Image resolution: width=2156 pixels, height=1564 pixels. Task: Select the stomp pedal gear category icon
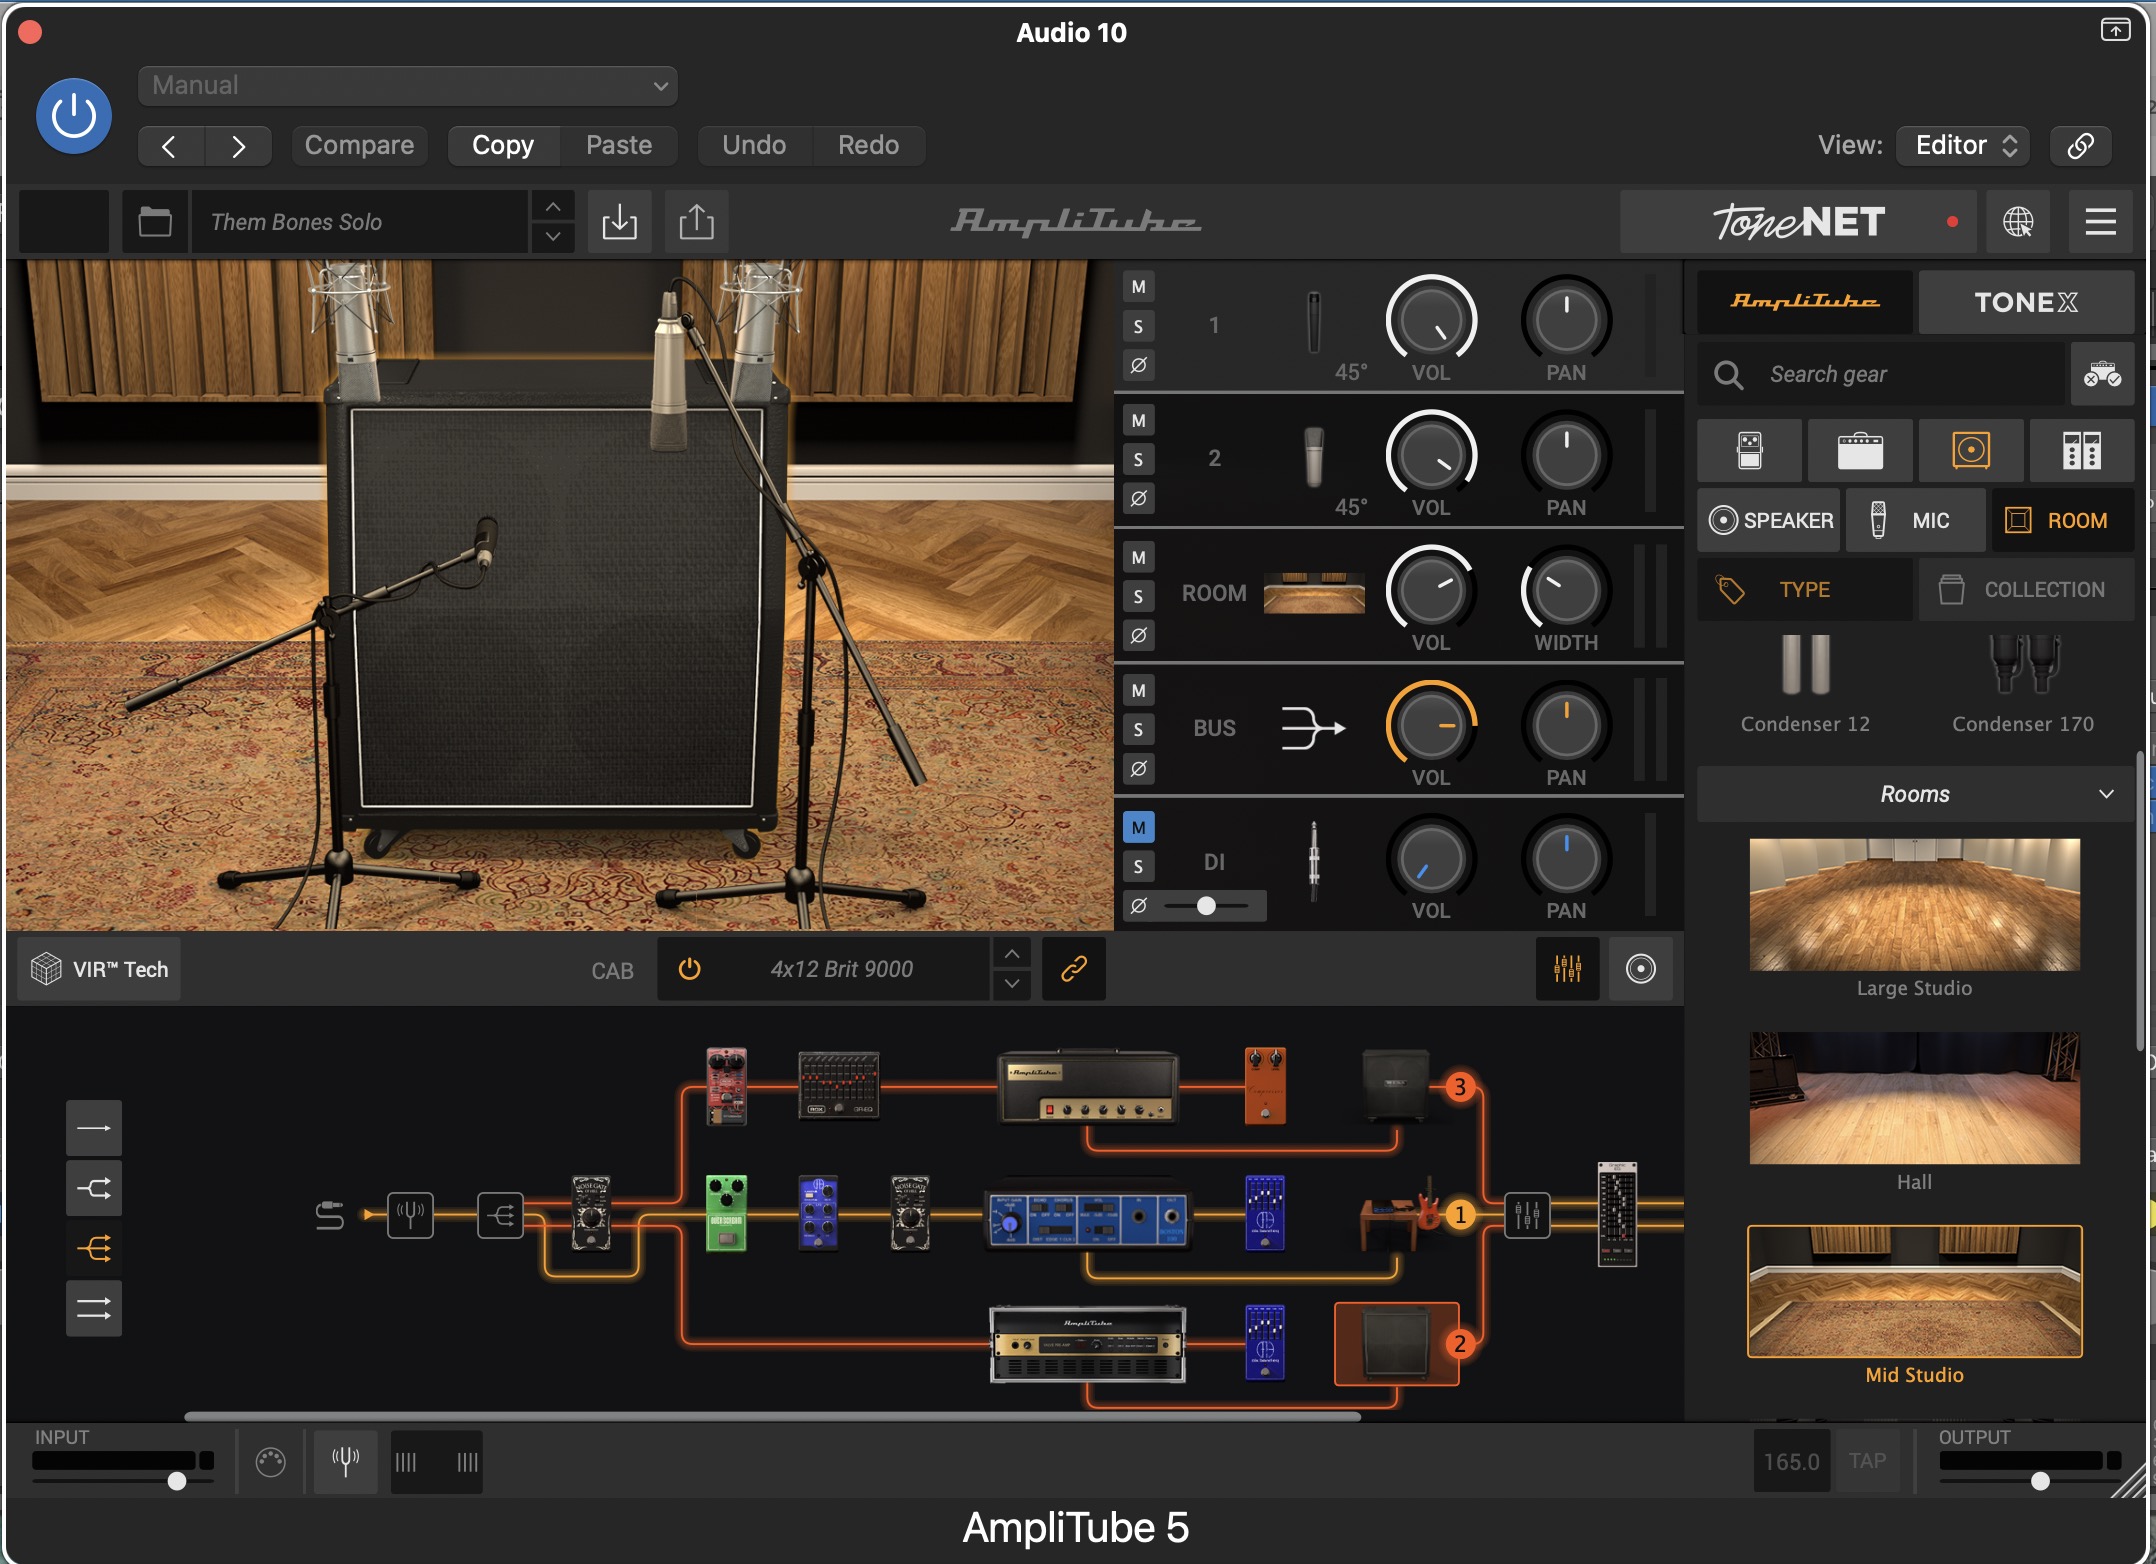1750,451
